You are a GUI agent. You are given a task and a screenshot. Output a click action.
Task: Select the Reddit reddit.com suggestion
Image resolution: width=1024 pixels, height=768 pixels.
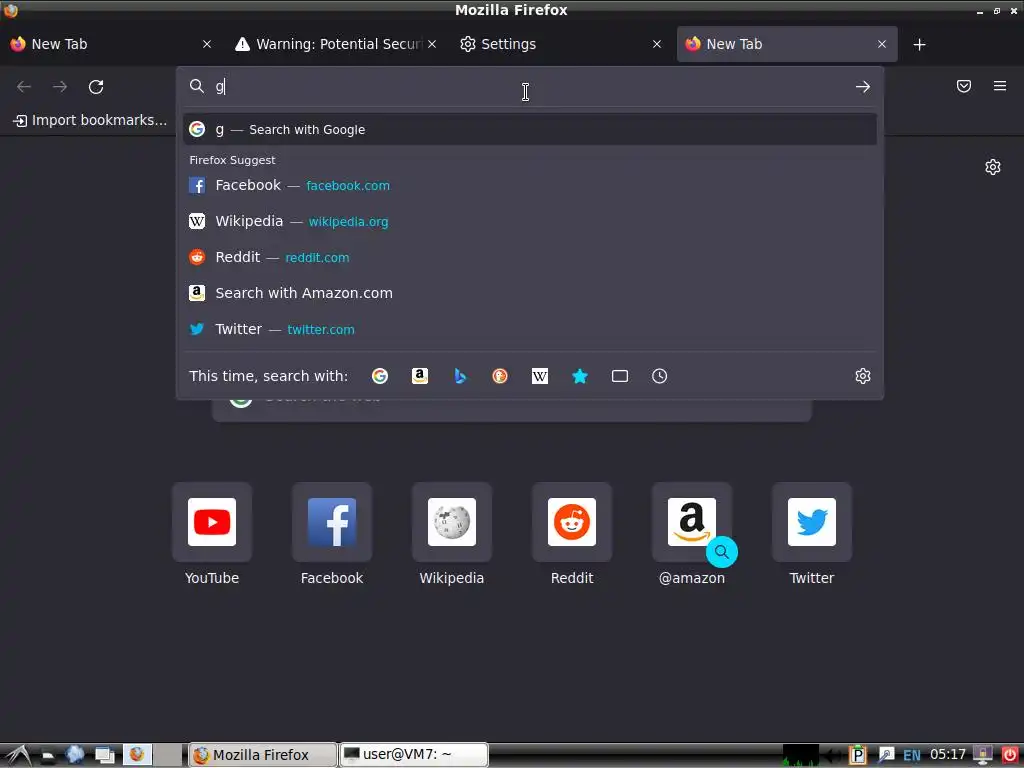pyautogui.click(x=530, y=257)
